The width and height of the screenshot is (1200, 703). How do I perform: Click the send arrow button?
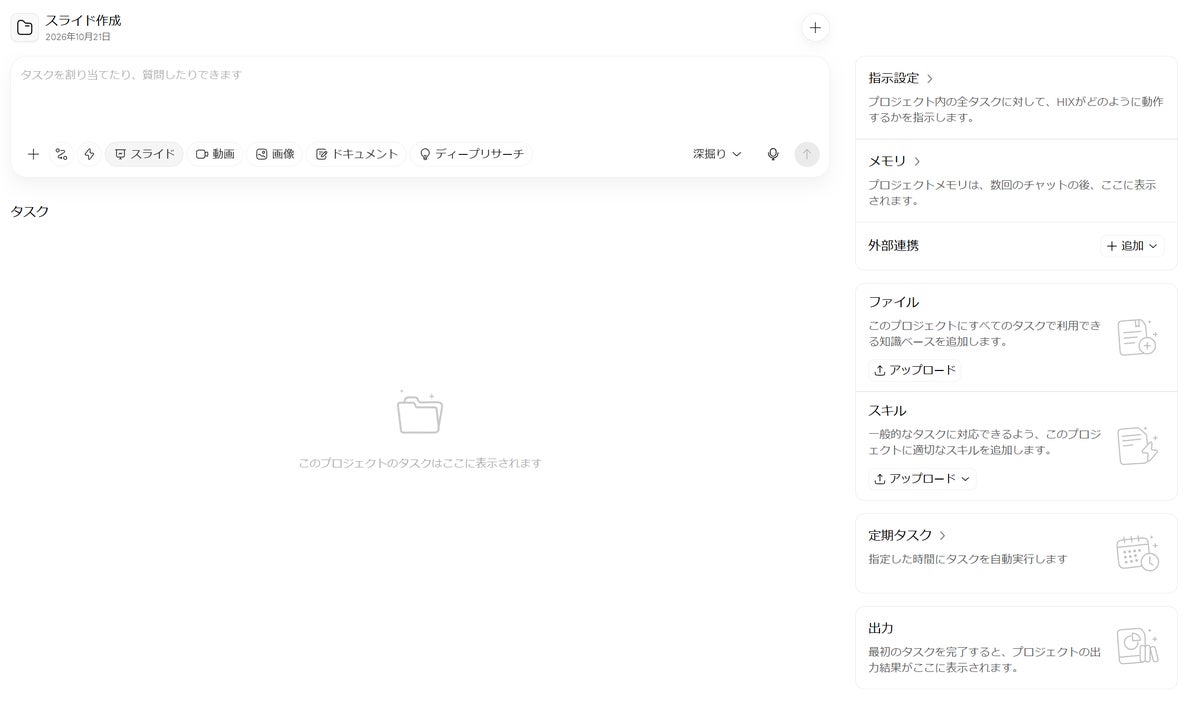[x=807, y=154]
